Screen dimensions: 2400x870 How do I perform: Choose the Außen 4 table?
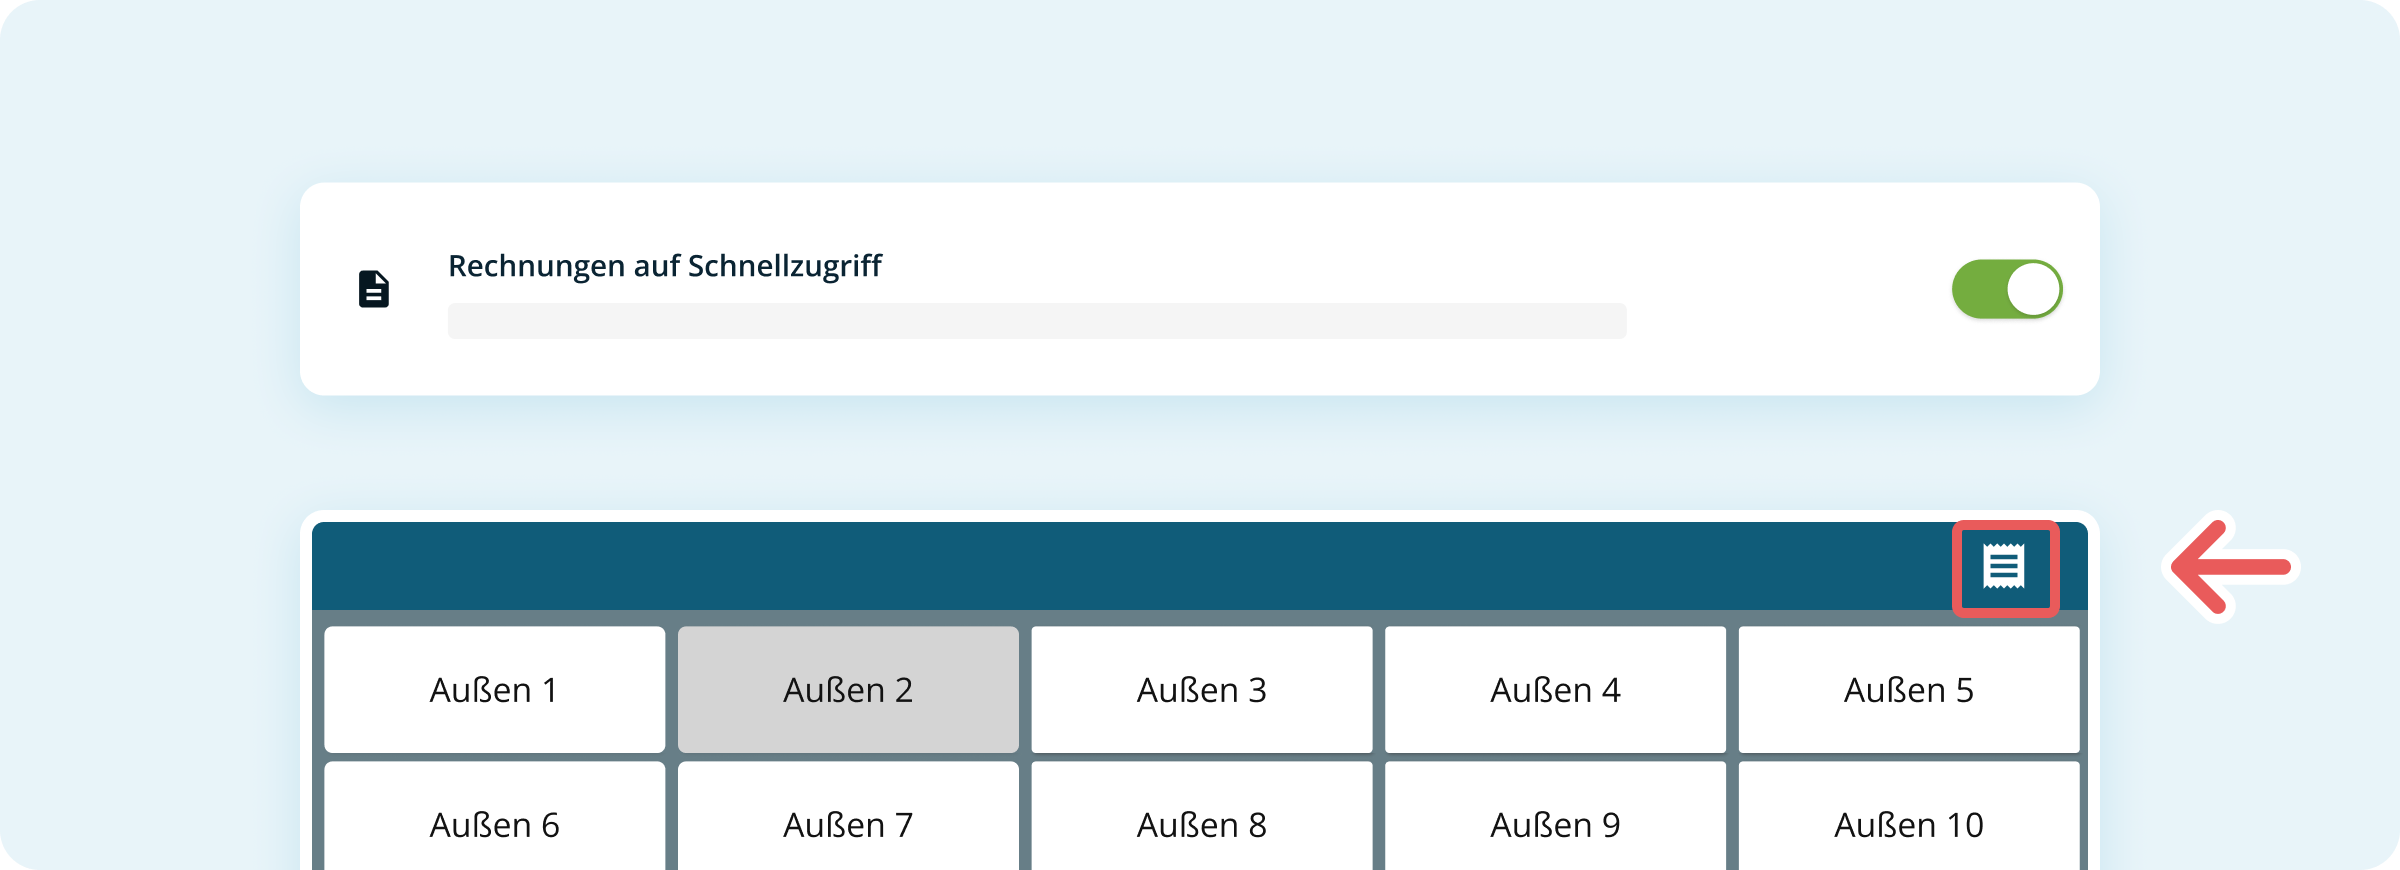[x=1555, y=690]
